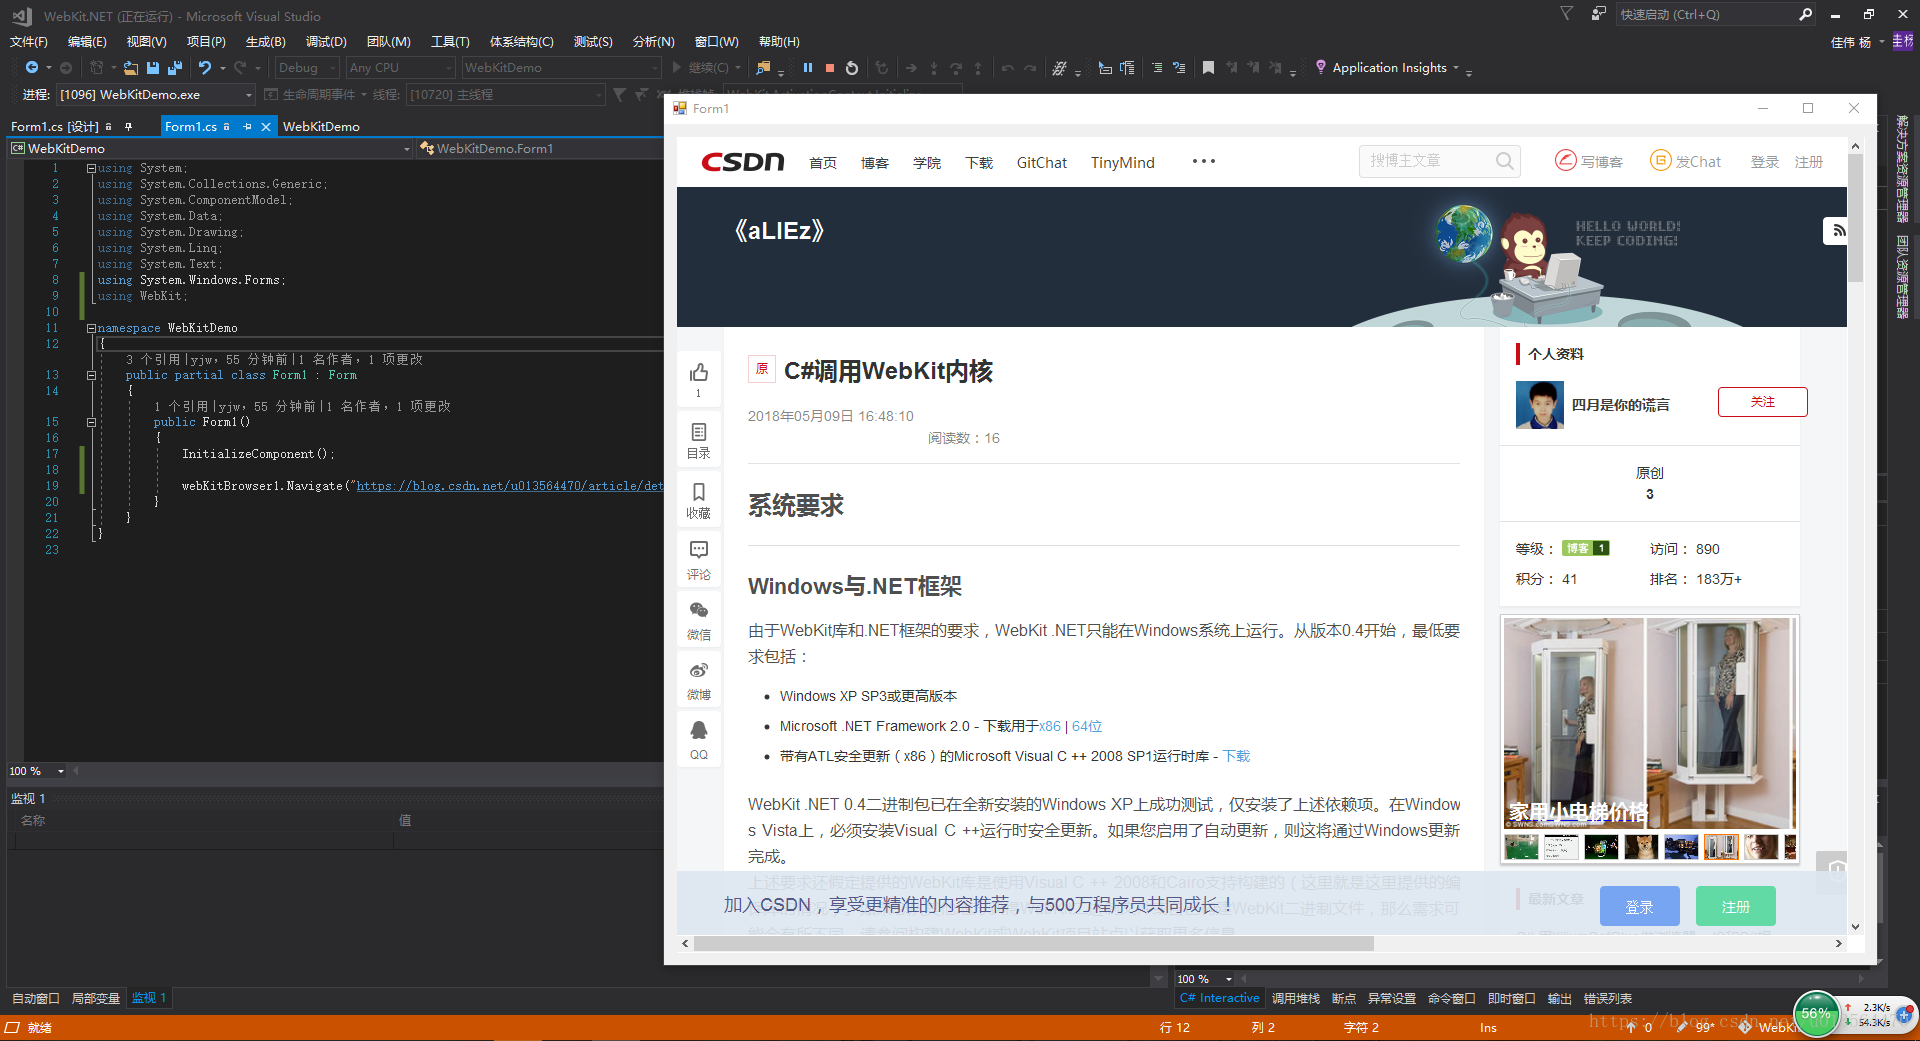Click the Application Insights lightbulb icon
Image resolution: width=1920 pixels, height=1041 pixels.
point(1321,67)
